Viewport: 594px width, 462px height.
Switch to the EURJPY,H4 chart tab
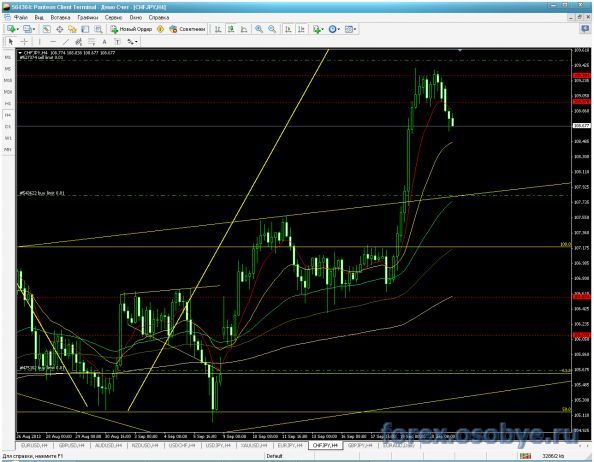[290, 446]
